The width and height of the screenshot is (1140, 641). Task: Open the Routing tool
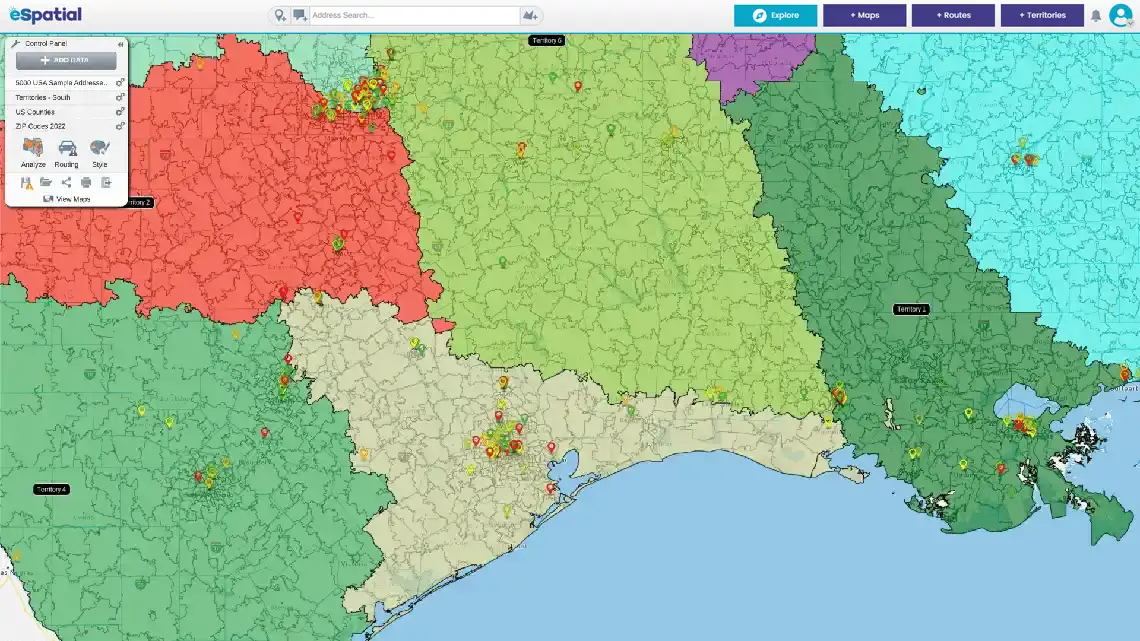[67, 152]
